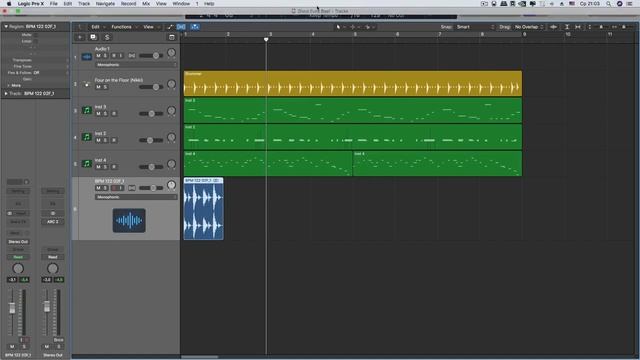Open the Track menu
This screenshot has width=640, height=360.
pyautogui.click(x=84, y=4)
